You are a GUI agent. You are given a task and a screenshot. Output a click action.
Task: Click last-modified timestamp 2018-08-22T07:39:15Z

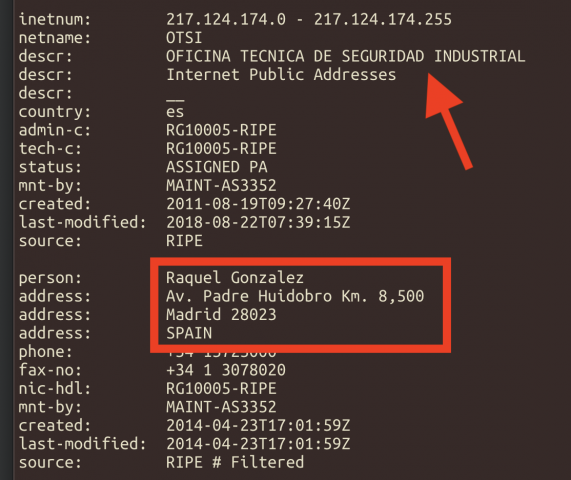[258, 222]
